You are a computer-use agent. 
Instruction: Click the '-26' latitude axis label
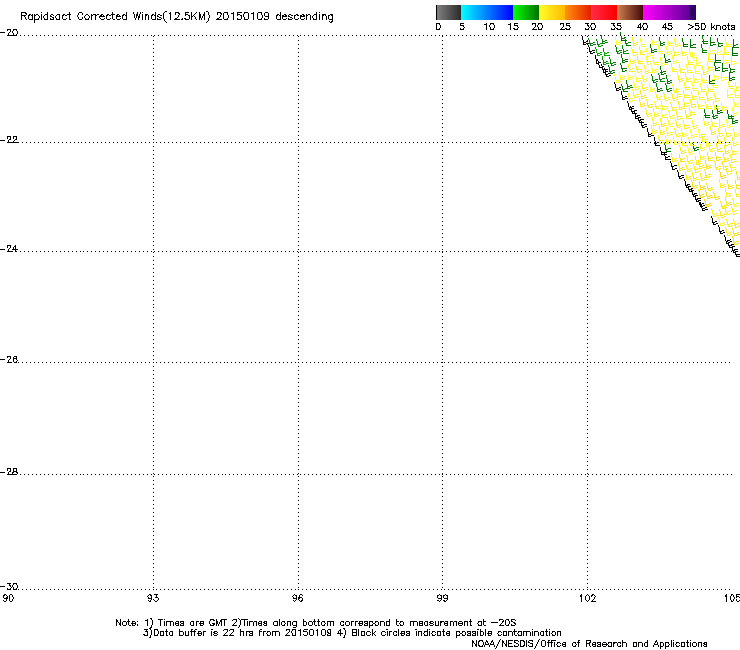pyautogui.click(x=9, y=360)
